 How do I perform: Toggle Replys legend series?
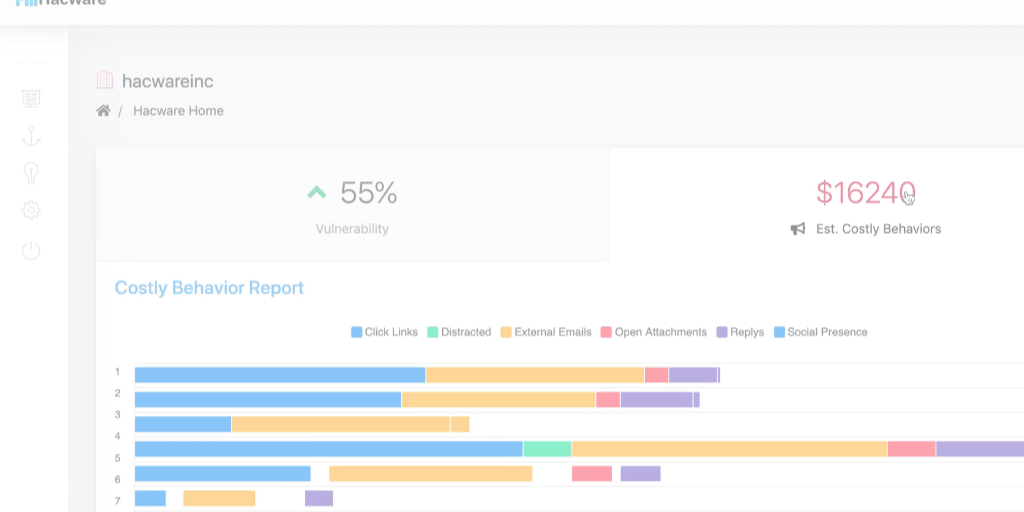tap(740, 332)
